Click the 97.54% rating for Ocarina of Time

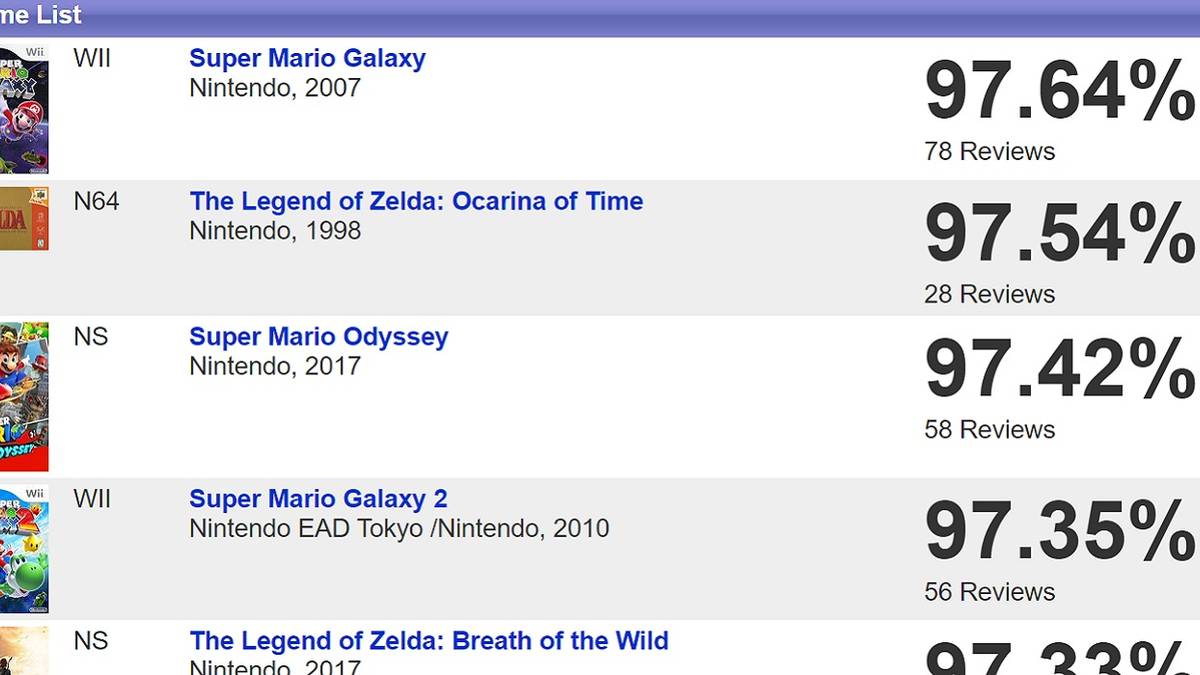click(x=1059, y=234)
